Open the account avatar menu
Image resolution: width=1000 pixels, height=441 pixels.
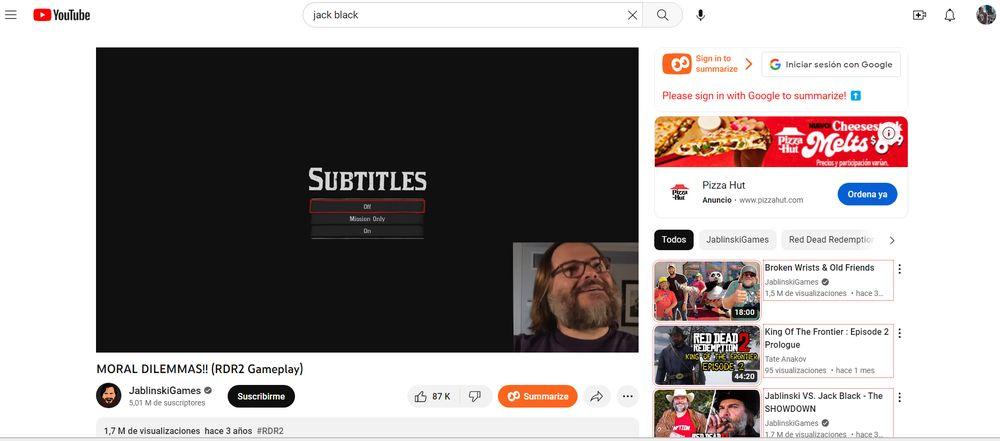click(985, 15)
